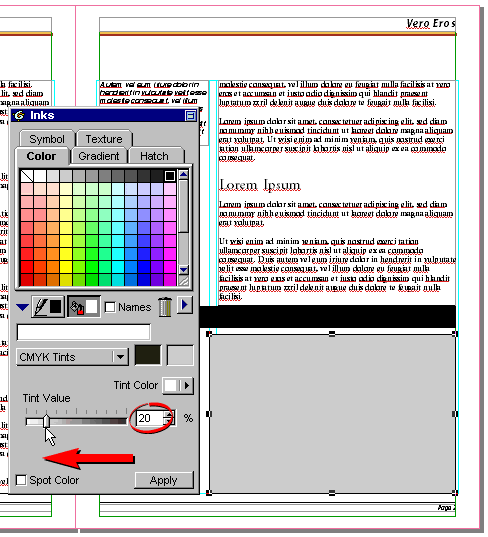Click the palette resize grip below the scrollbar
Viewport: 488px width, 537px height.
click(x=184, y=281)
